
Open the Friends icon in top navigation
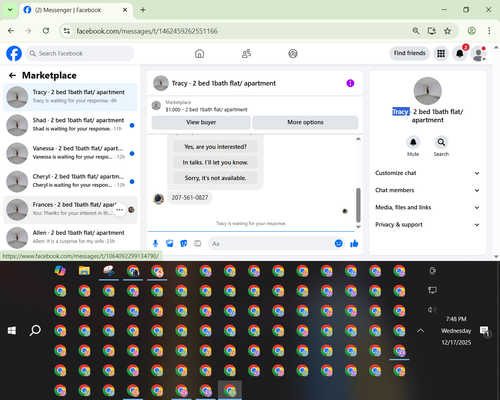246,53
